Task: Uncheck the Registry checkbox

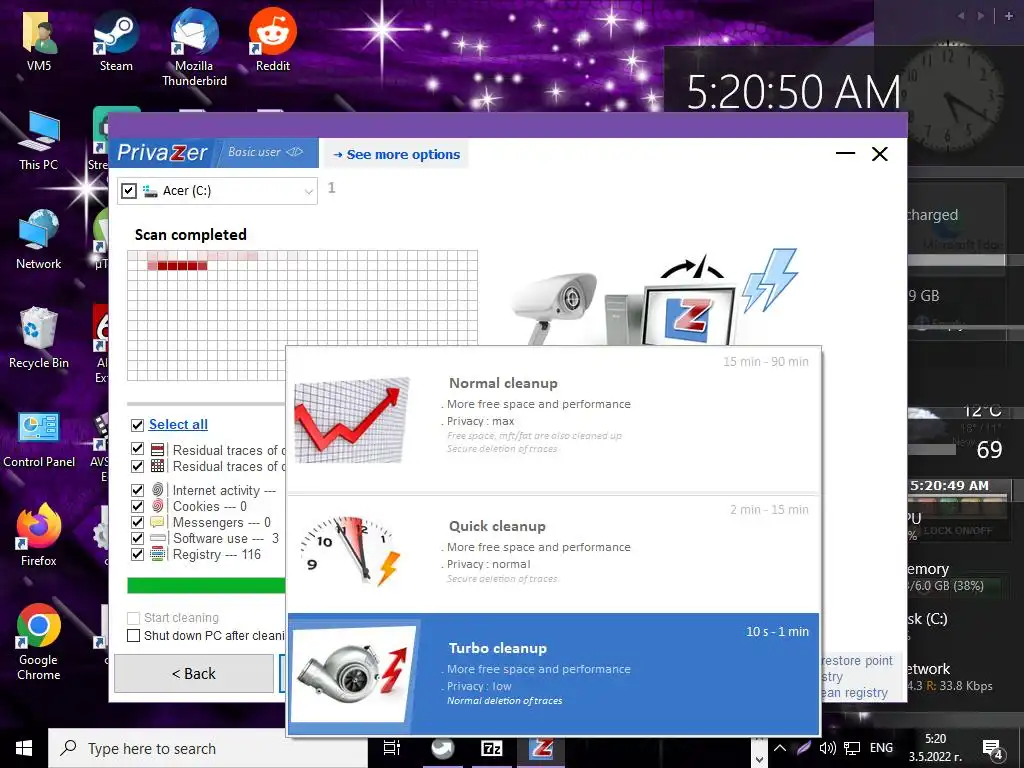Action: point(137,554)
